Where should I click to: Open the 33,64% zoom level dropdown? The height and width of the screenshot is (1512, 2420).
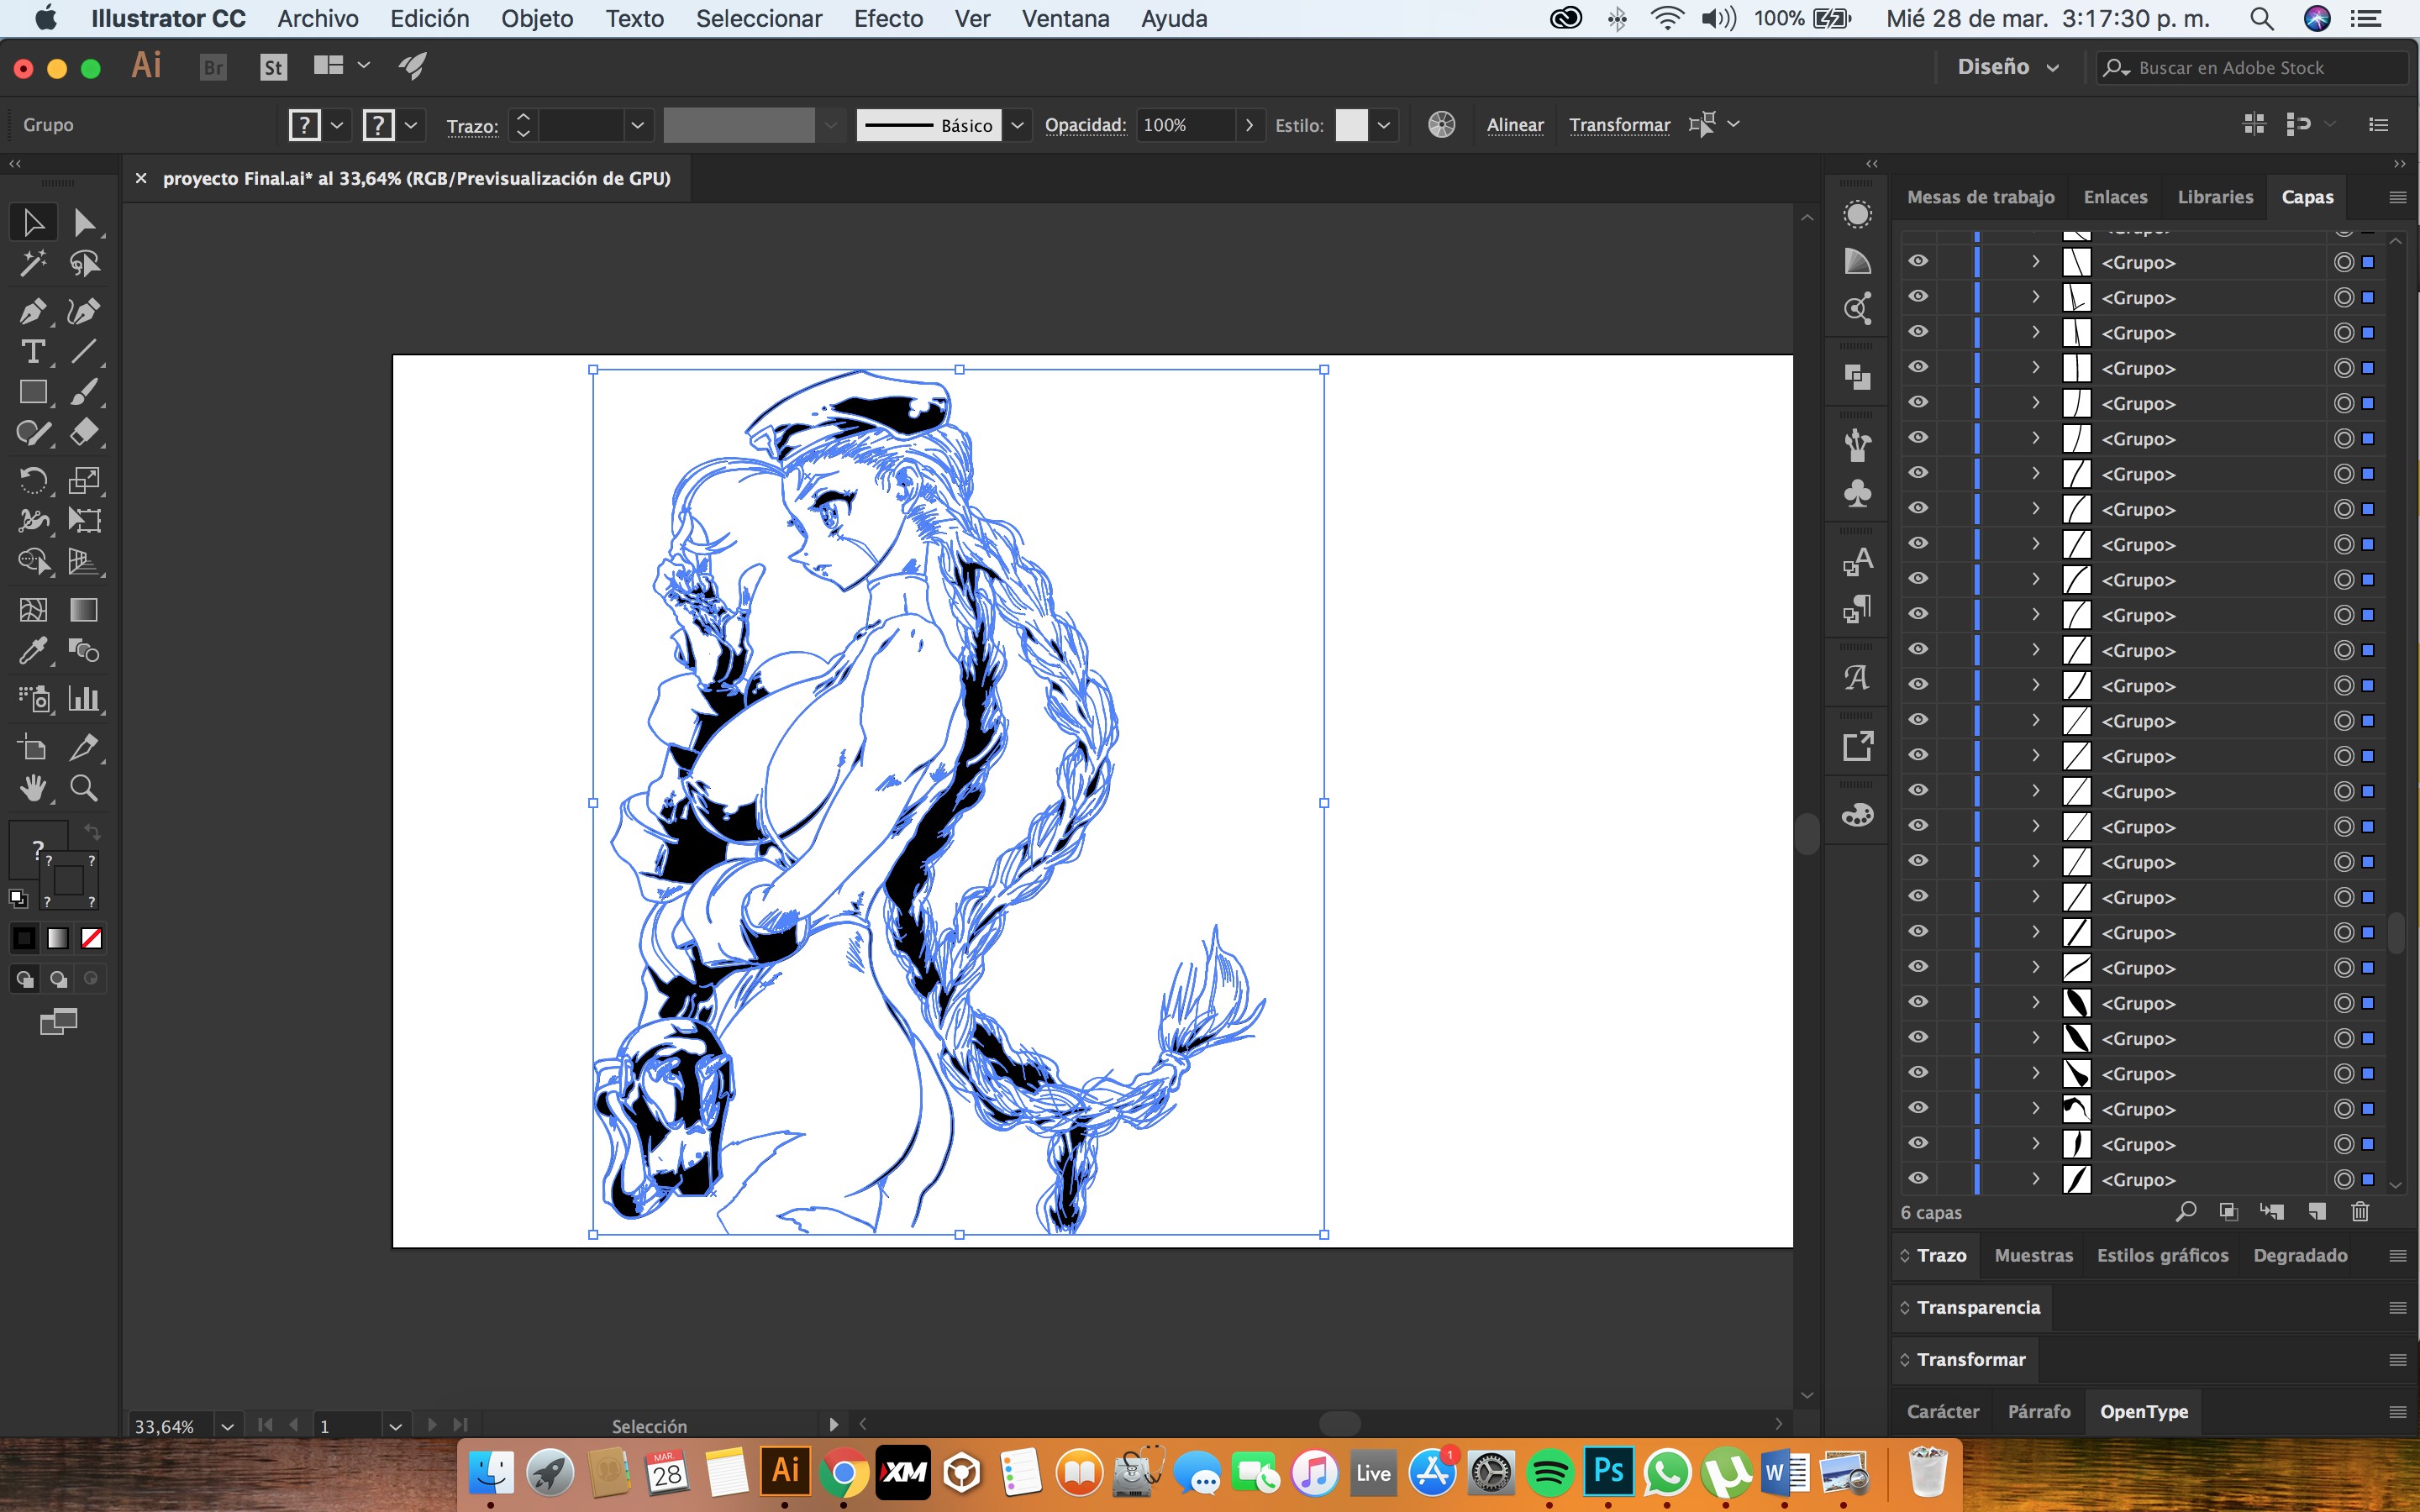tap(228, 1426)
